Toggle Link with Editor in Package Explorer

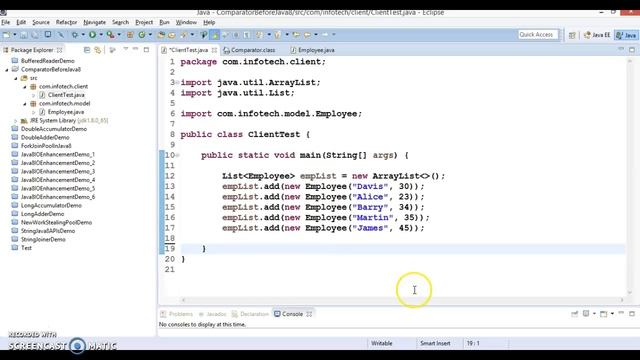pos(98,50)
